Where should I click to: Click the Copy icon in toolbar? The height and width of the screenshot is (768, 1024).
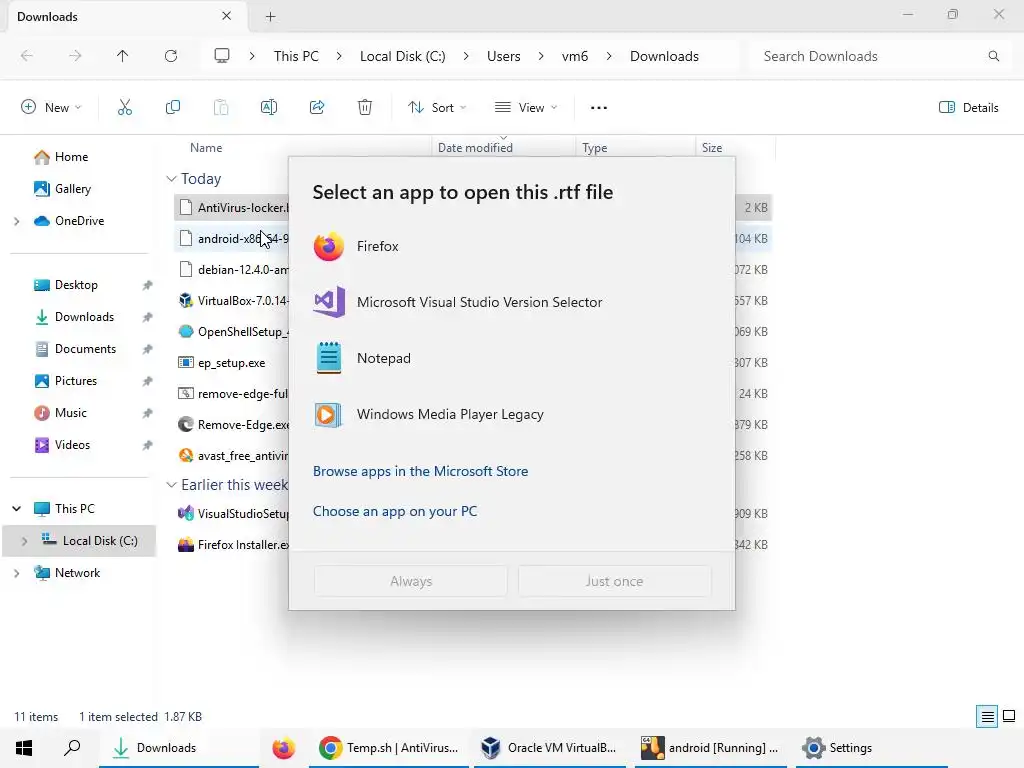(173, 108)
